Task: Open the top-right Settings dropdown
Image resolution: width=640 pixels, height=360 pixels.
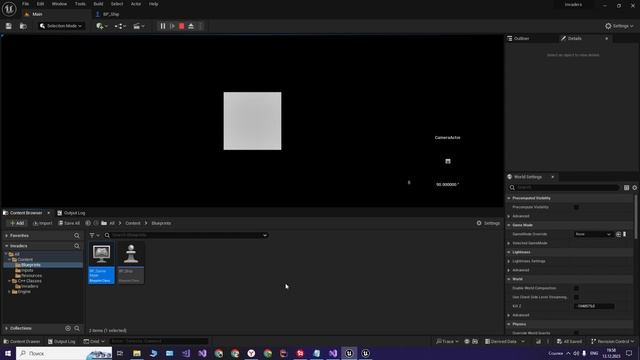Action: [x=619, y=26]
